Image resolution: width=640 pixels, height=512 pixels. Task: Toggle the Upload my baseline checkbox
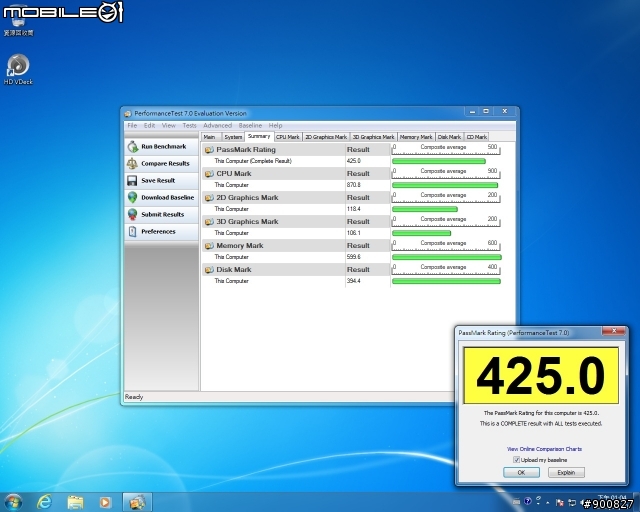point(516,460)
